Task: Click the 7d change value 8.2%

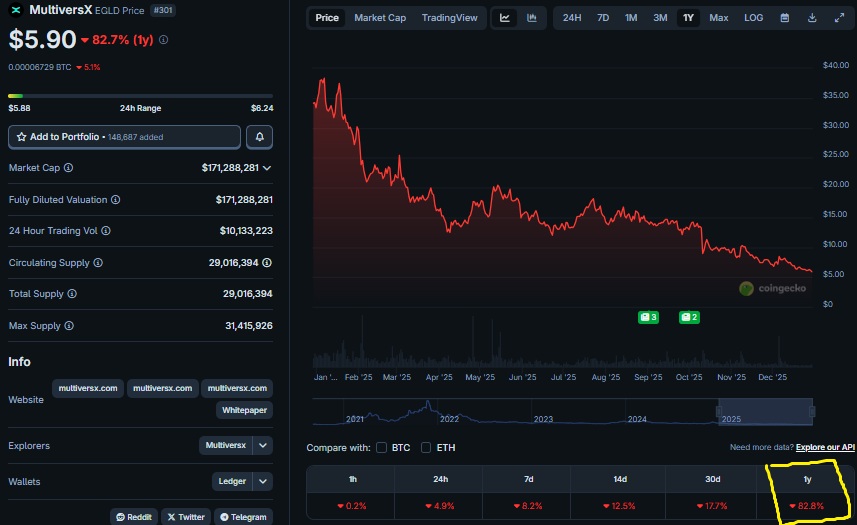Action: 528,506
